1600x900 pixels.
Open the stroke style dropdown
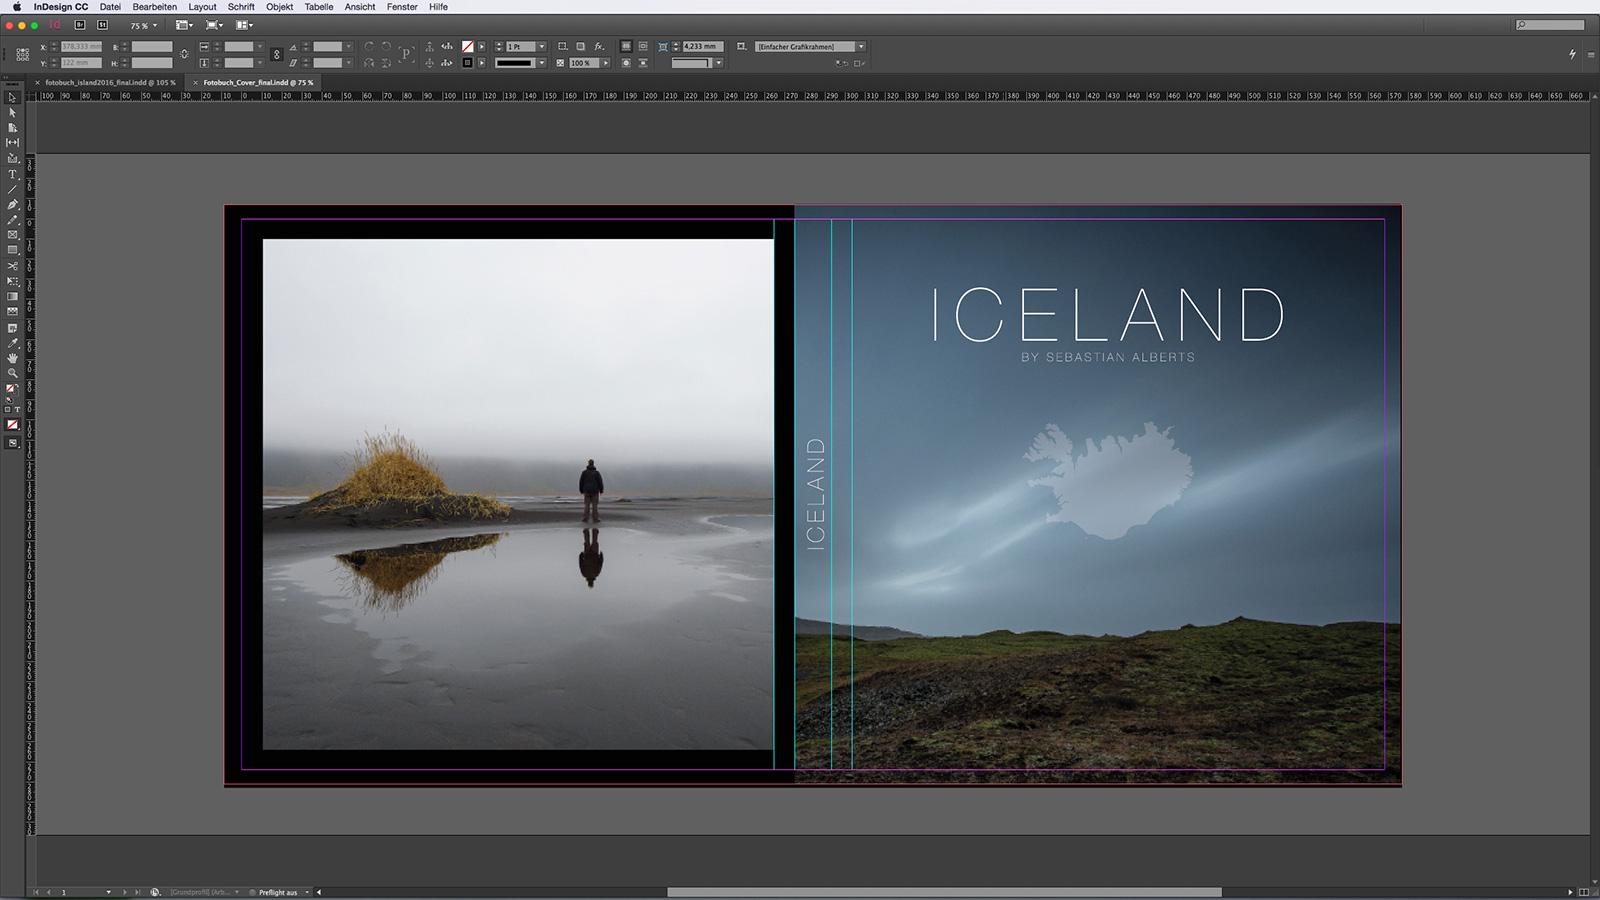[x=541, y=62]
